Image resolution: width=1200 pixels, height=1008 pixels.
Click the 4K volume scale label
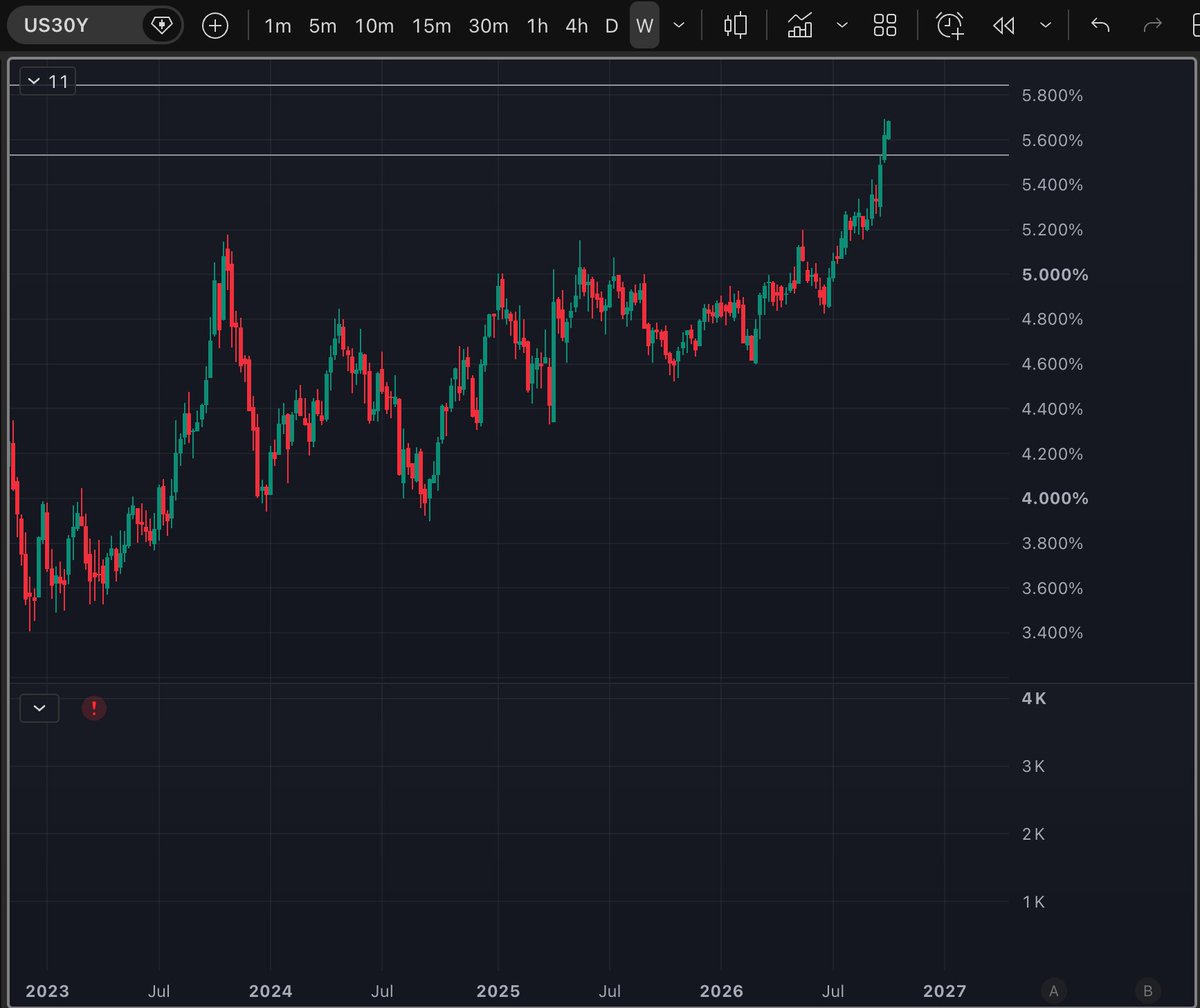(1033, 699)
